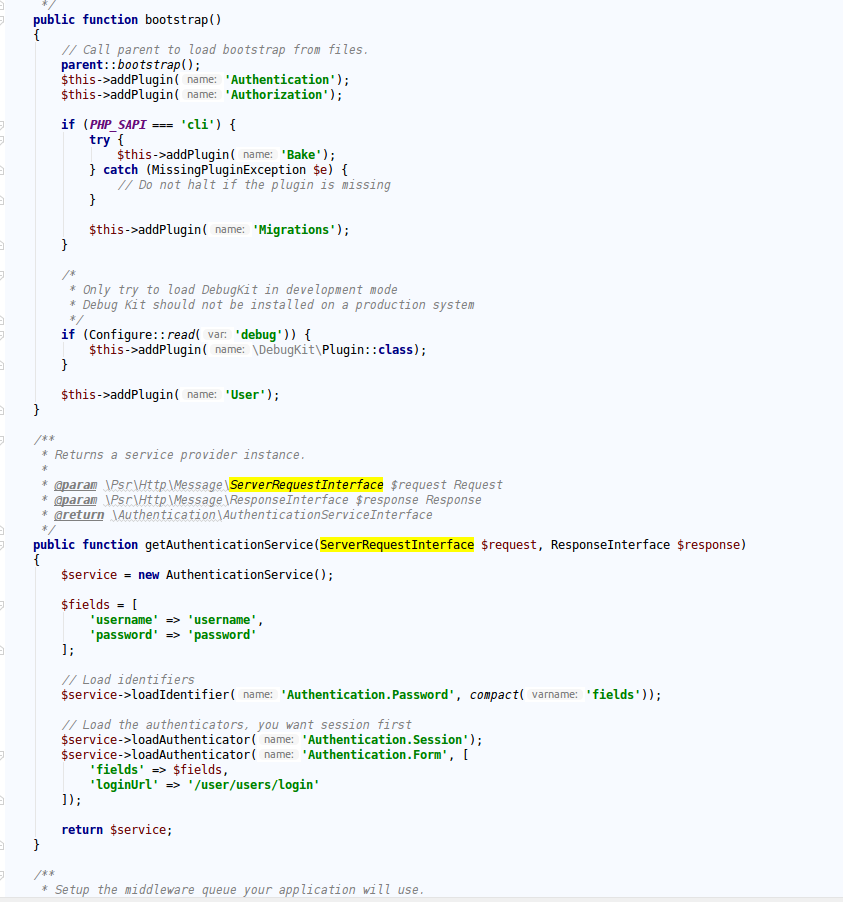The height and width of the screenshot is (902, 843).
Task: Click the gutter icon next to the return $service line
Action: coord(4,829)
